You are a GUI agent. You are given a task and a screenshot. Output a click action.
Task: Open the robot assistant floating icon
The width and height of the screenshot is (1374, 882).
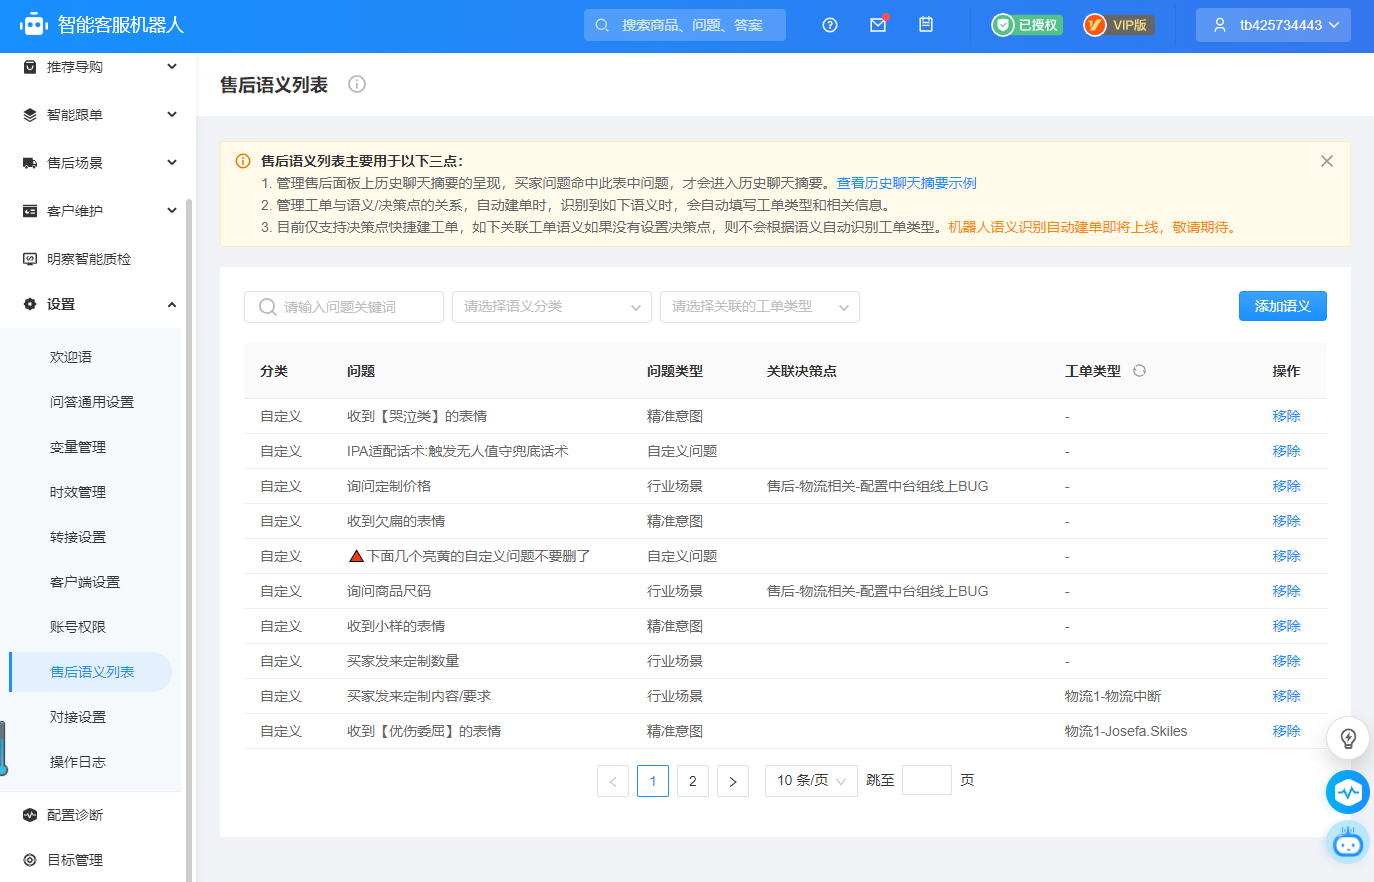1348,843
